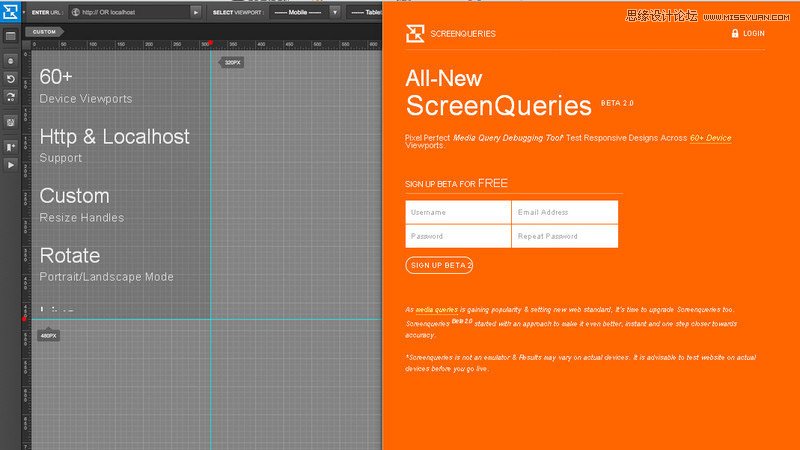
Task: Open the Mobile viewport dropdown
Action: [x=297, y=12]
